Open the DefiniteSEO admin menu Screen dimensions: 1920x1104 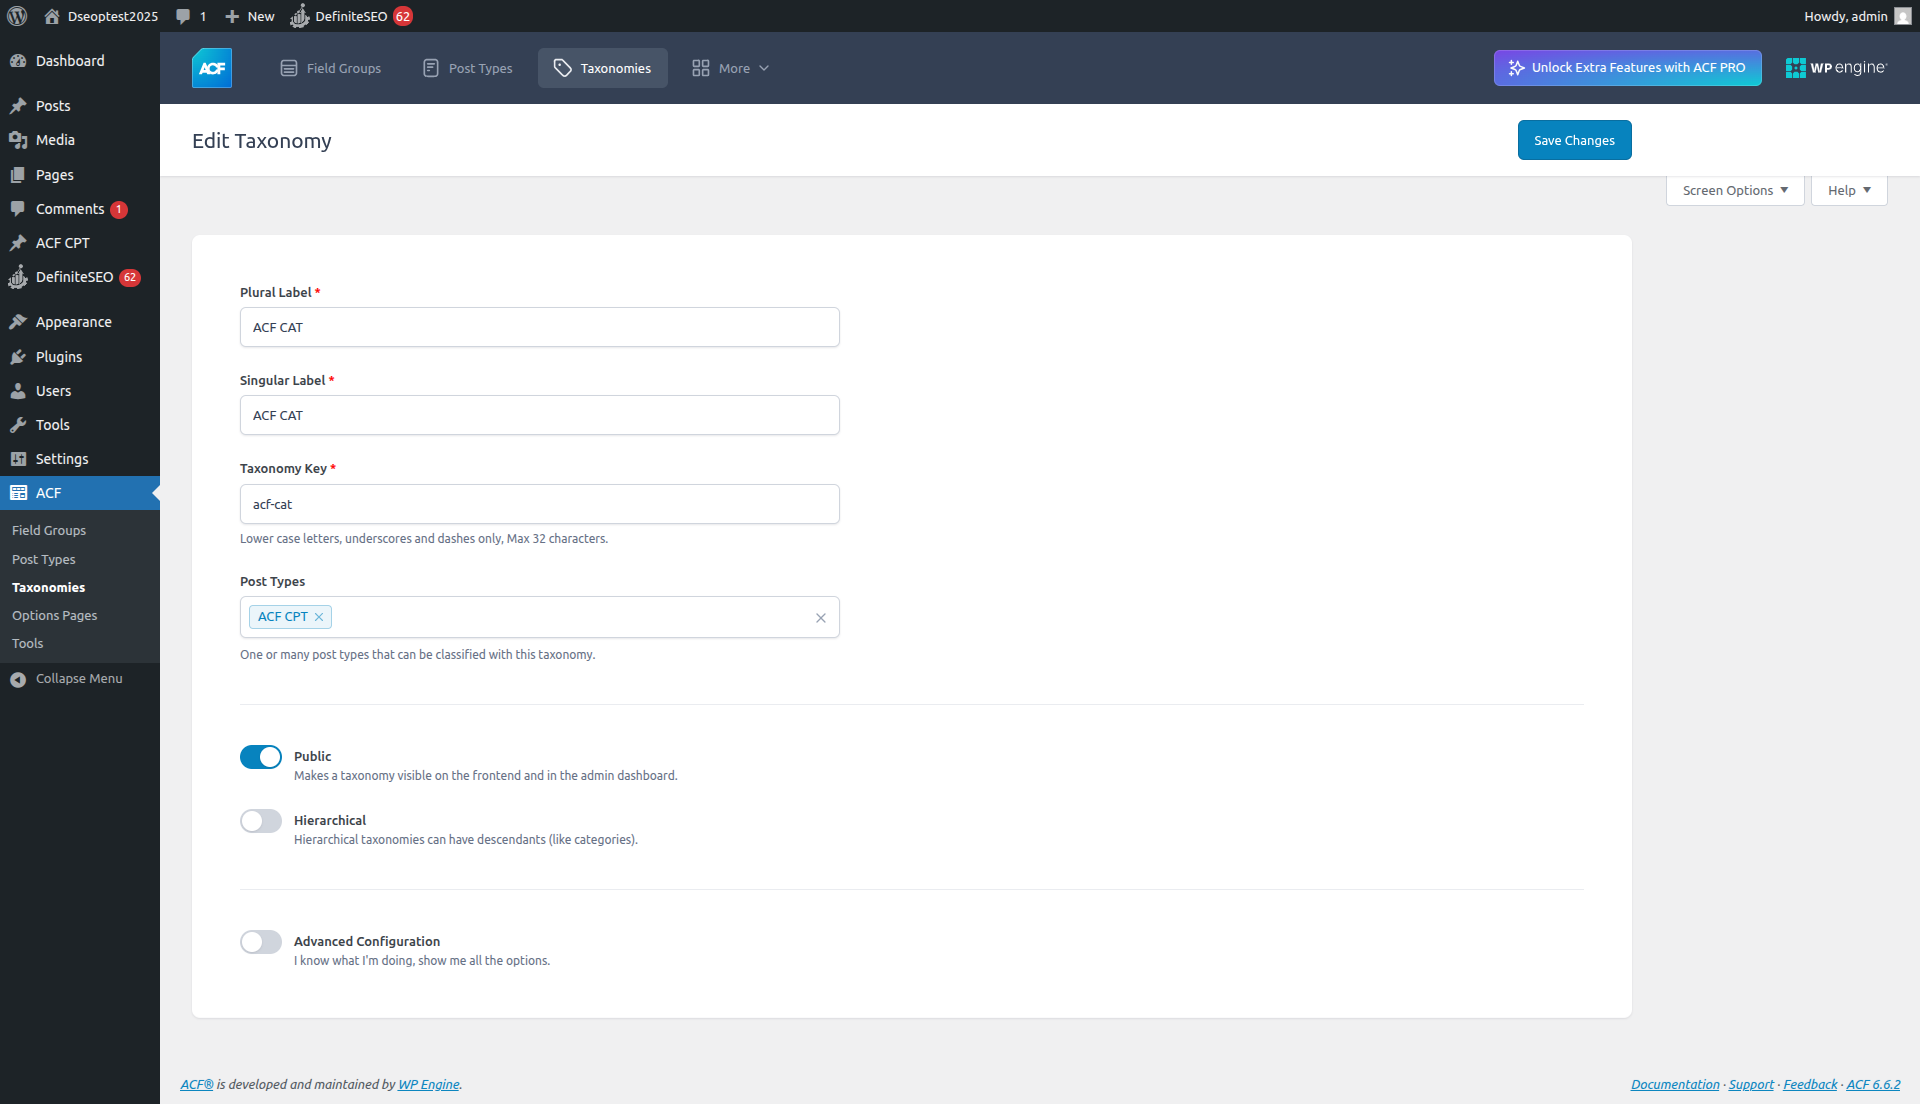coord(75,277)
